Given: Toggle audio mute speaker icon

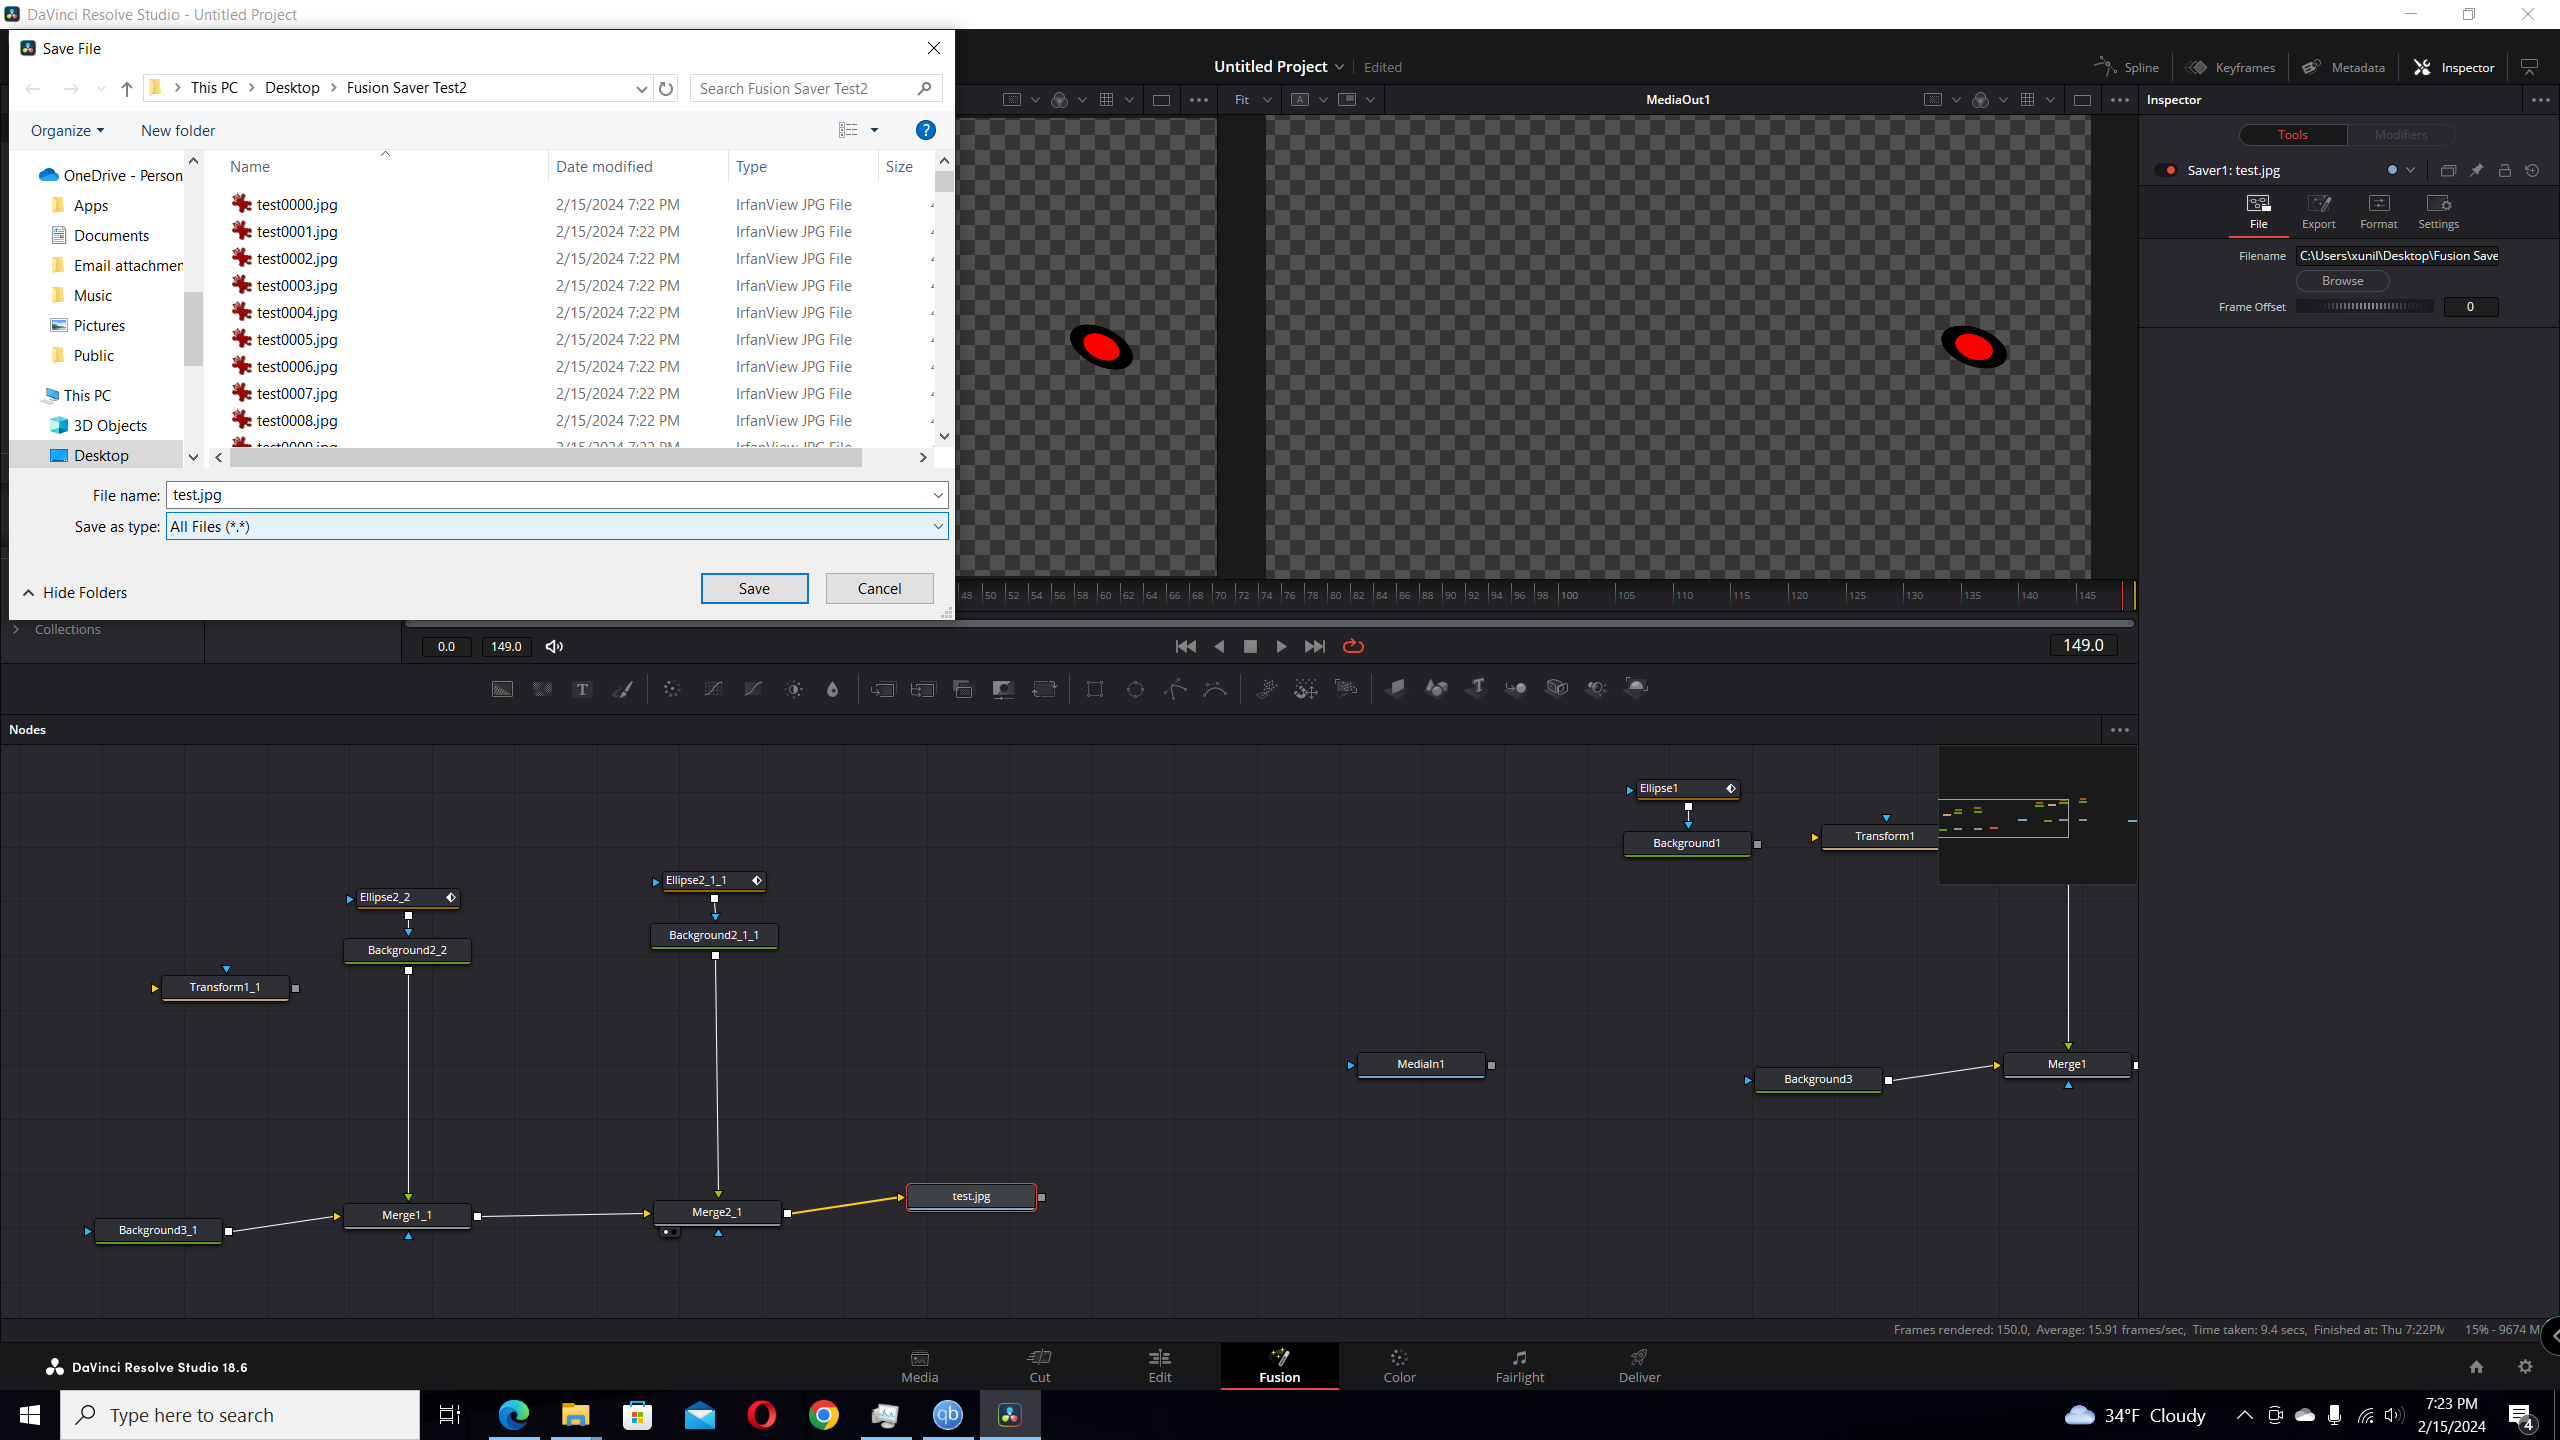Looking at the screenshot, I should click(554, 647).
